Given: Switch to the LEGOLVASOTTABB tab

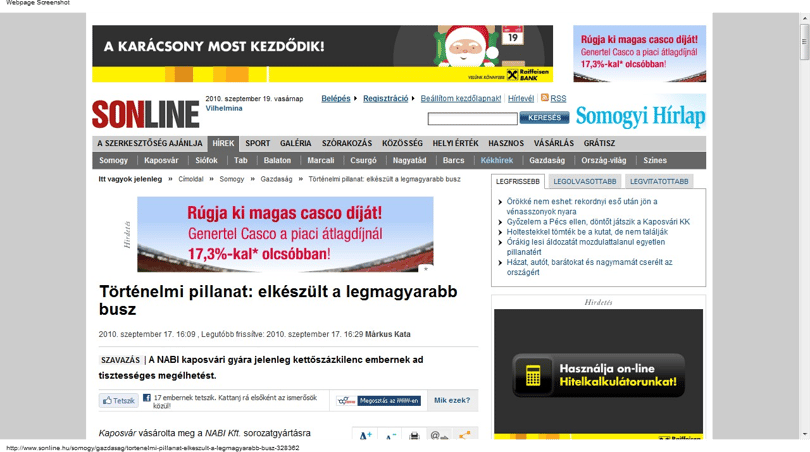Looking at the screenshot, I should coord(585,182).
